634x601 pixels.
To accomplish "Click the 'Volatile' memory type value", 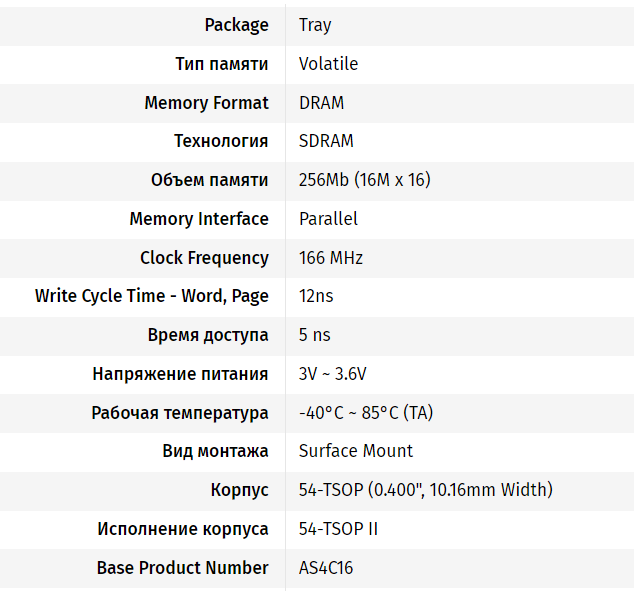I will point(328,64).
